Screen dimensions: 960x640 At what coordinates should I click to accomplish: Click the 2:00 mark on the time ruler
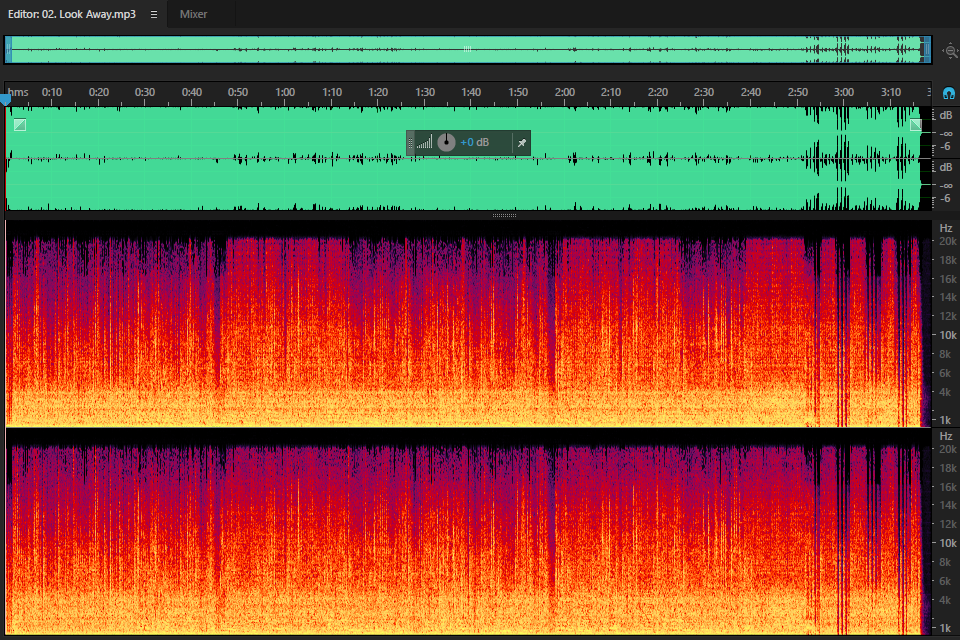click(x=564, y=92)
